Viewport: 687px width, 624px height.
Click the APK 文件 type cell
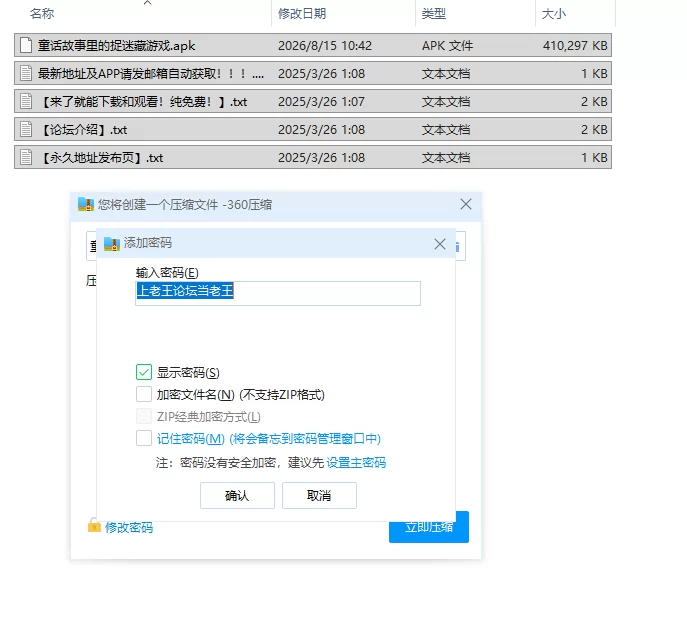click(x=447, y=46)
